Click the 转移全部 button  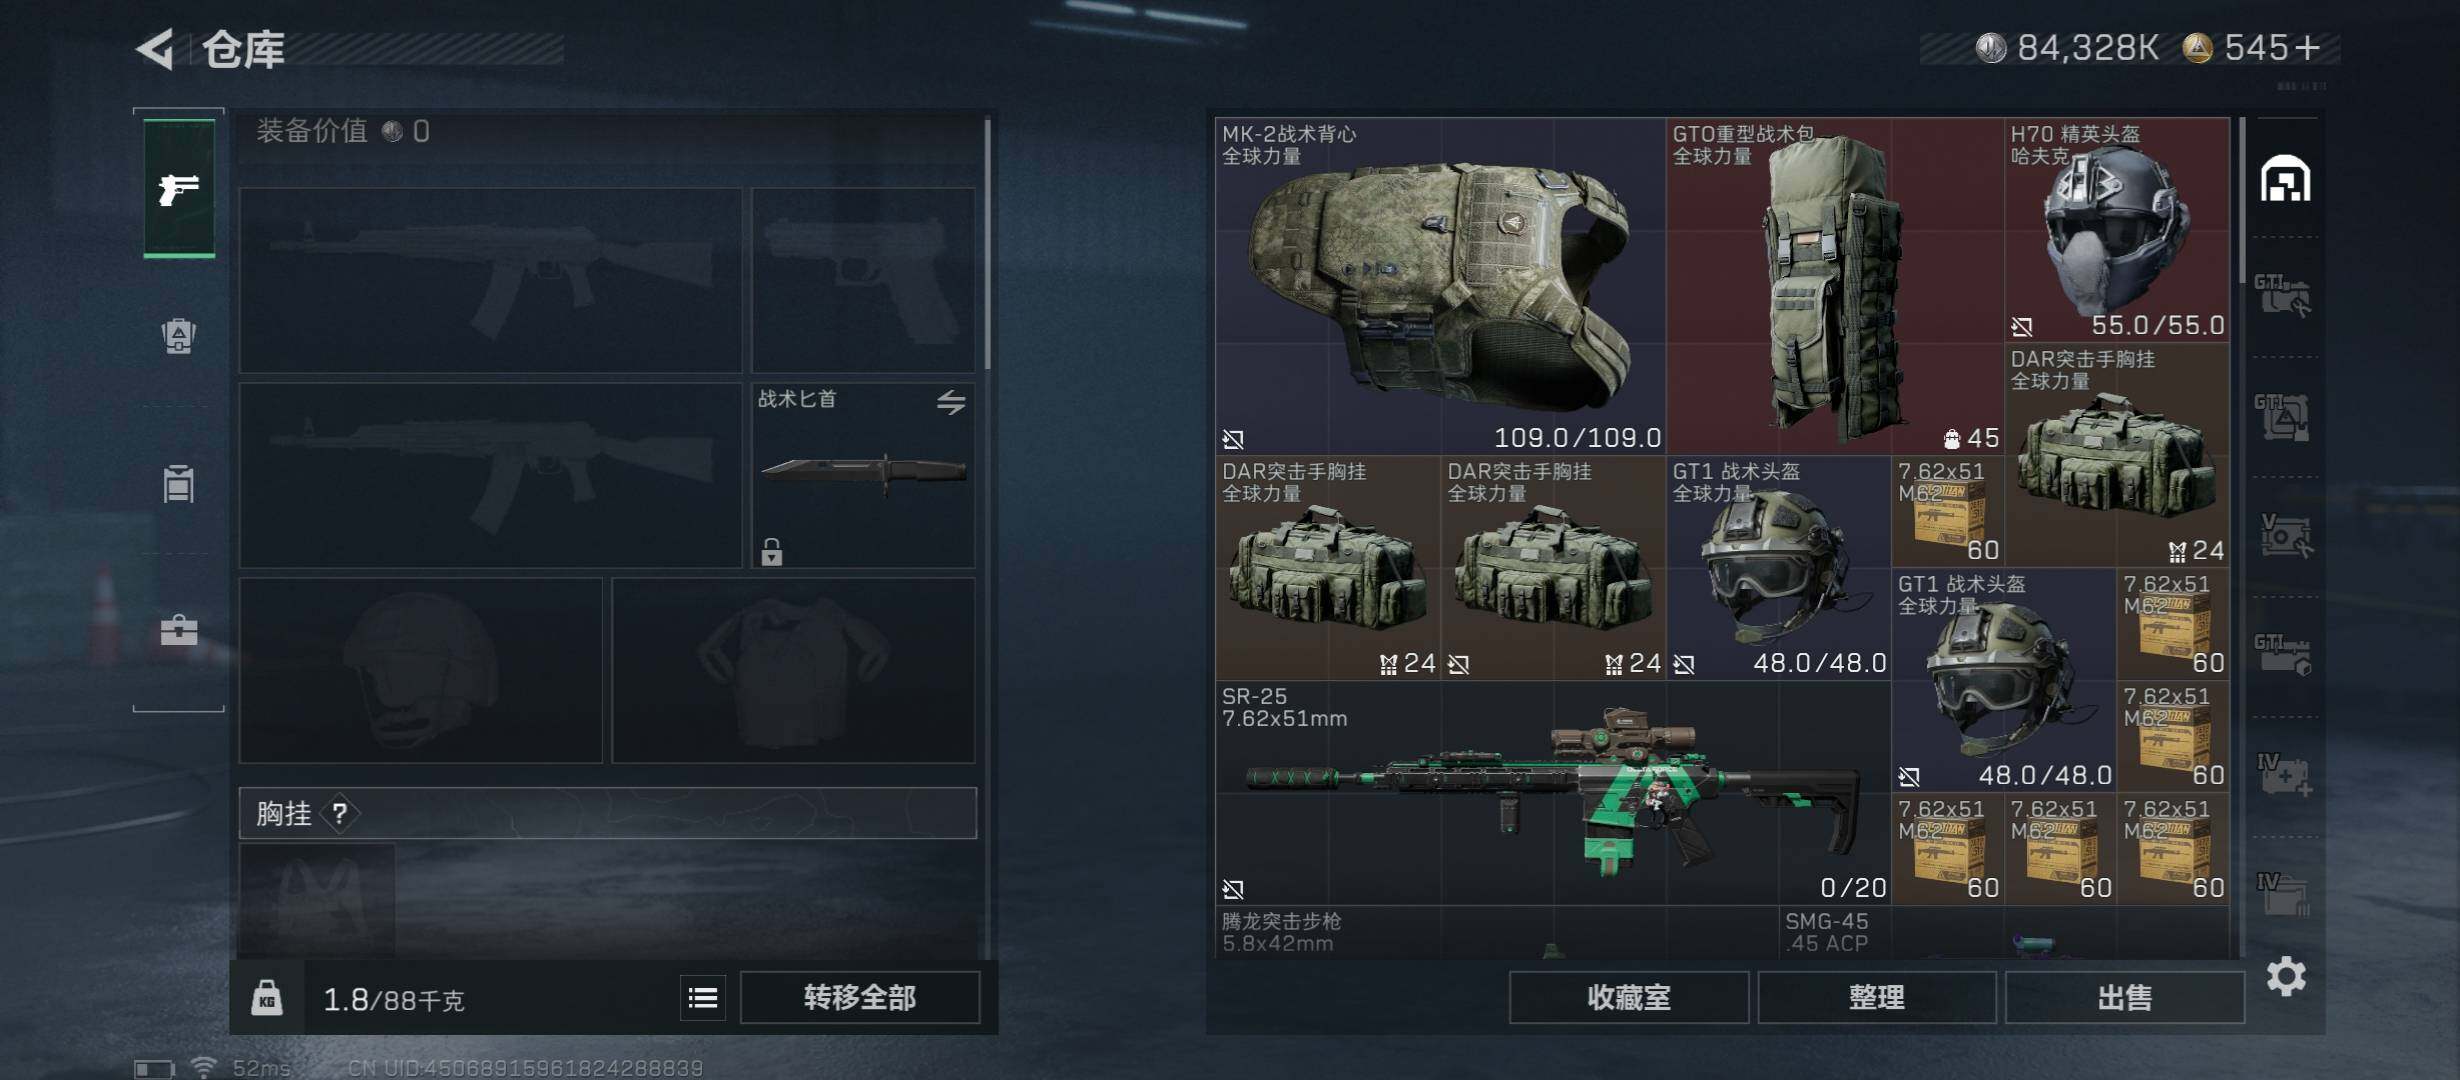tap(860, 997)
